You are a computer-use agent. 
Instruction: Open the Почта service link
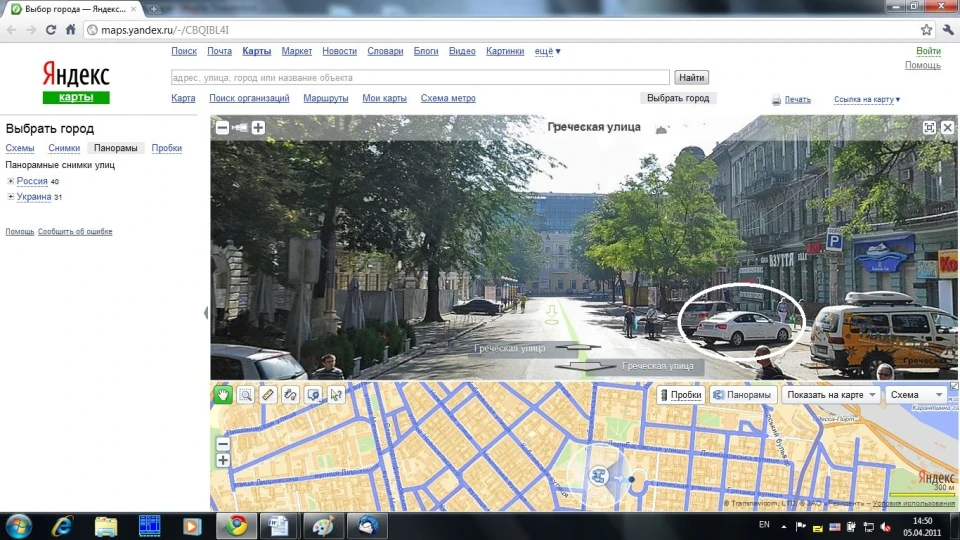click(x=219, y=51)
